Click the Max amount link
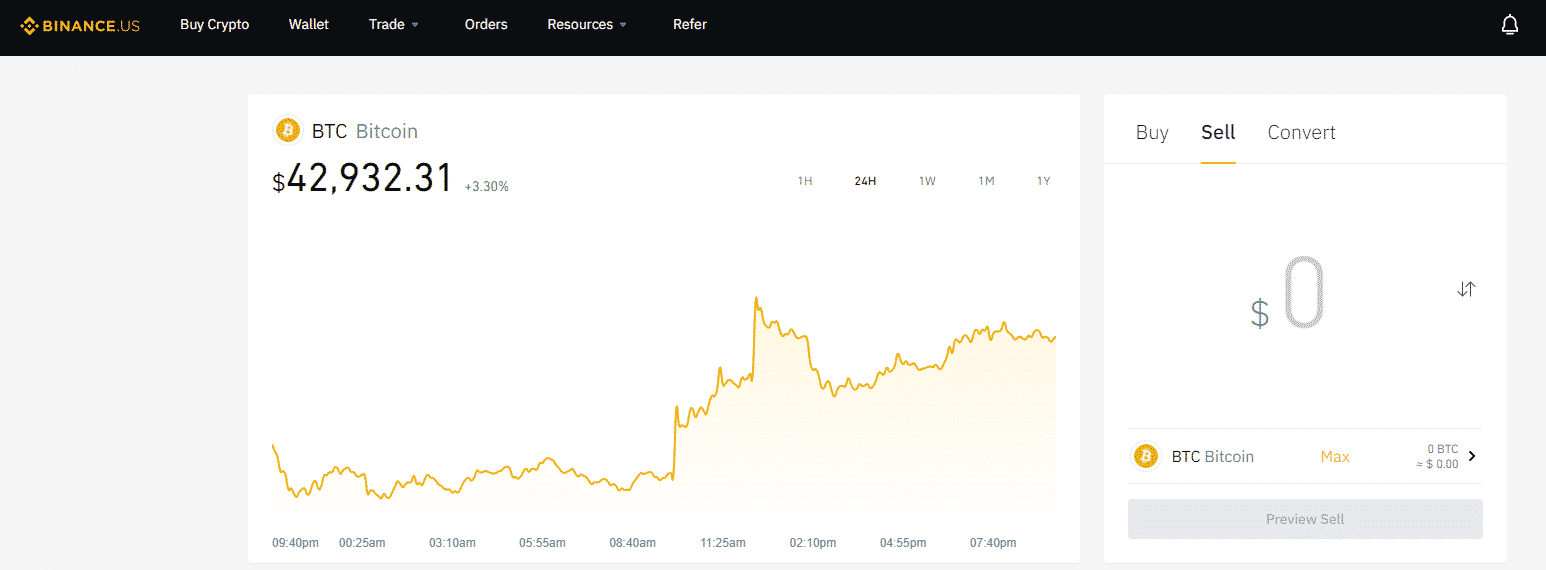Viewport: 1546px width, 570px height. point(1335,456)
